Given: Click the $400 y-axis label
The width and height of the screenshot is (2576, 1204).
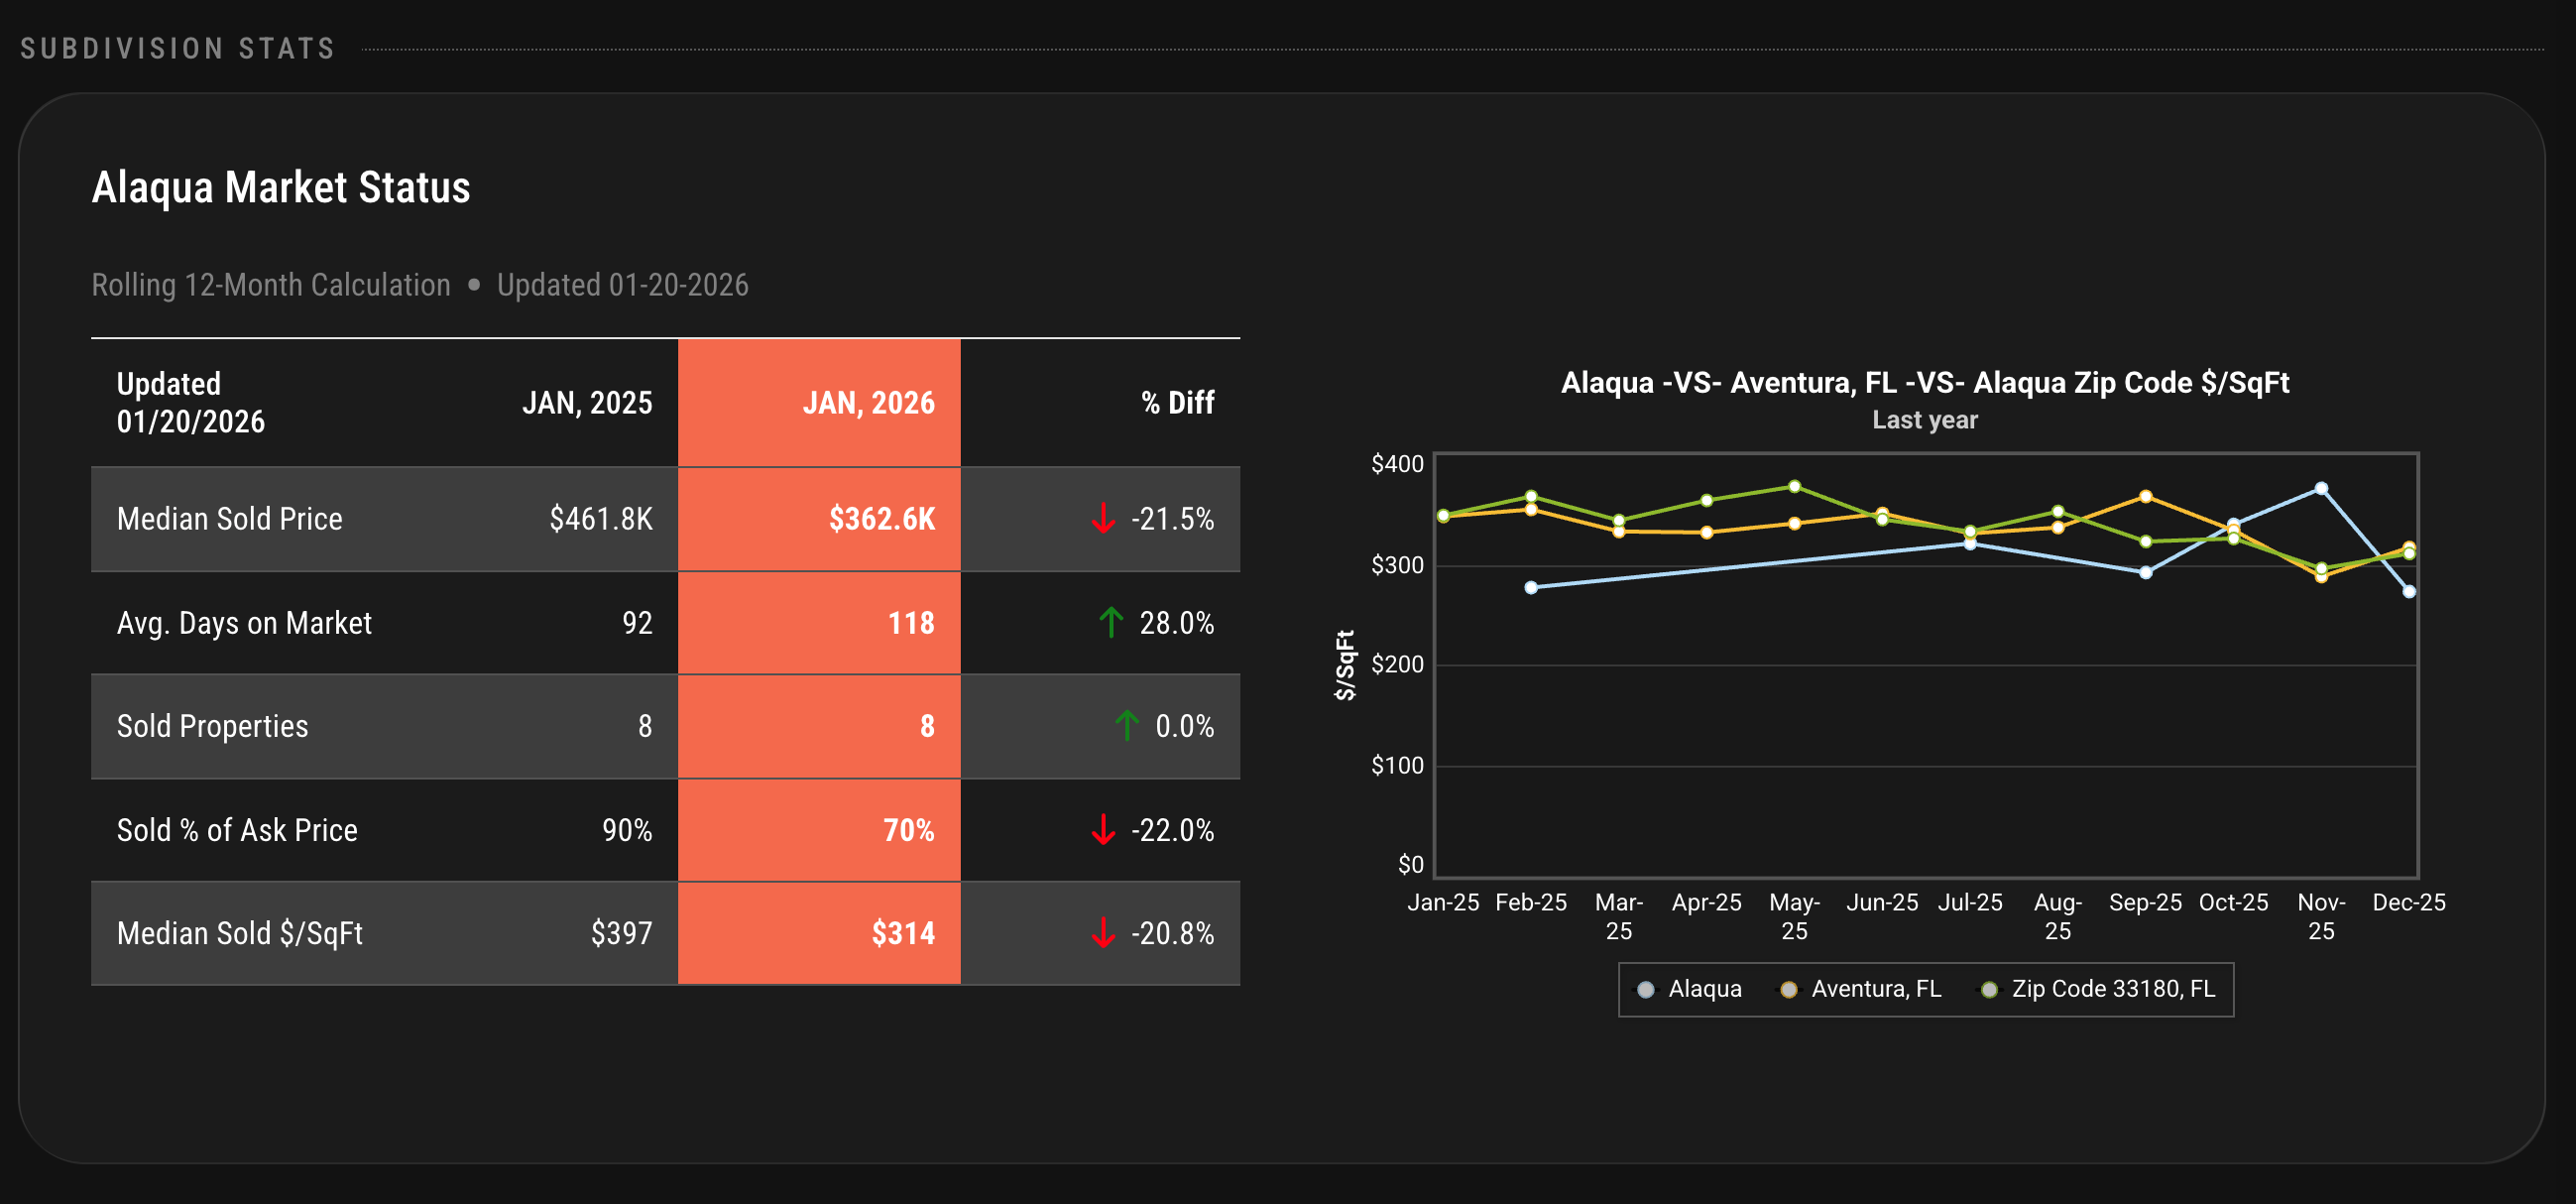Looking at the screenshot, I should click(x=1397, y=464).
